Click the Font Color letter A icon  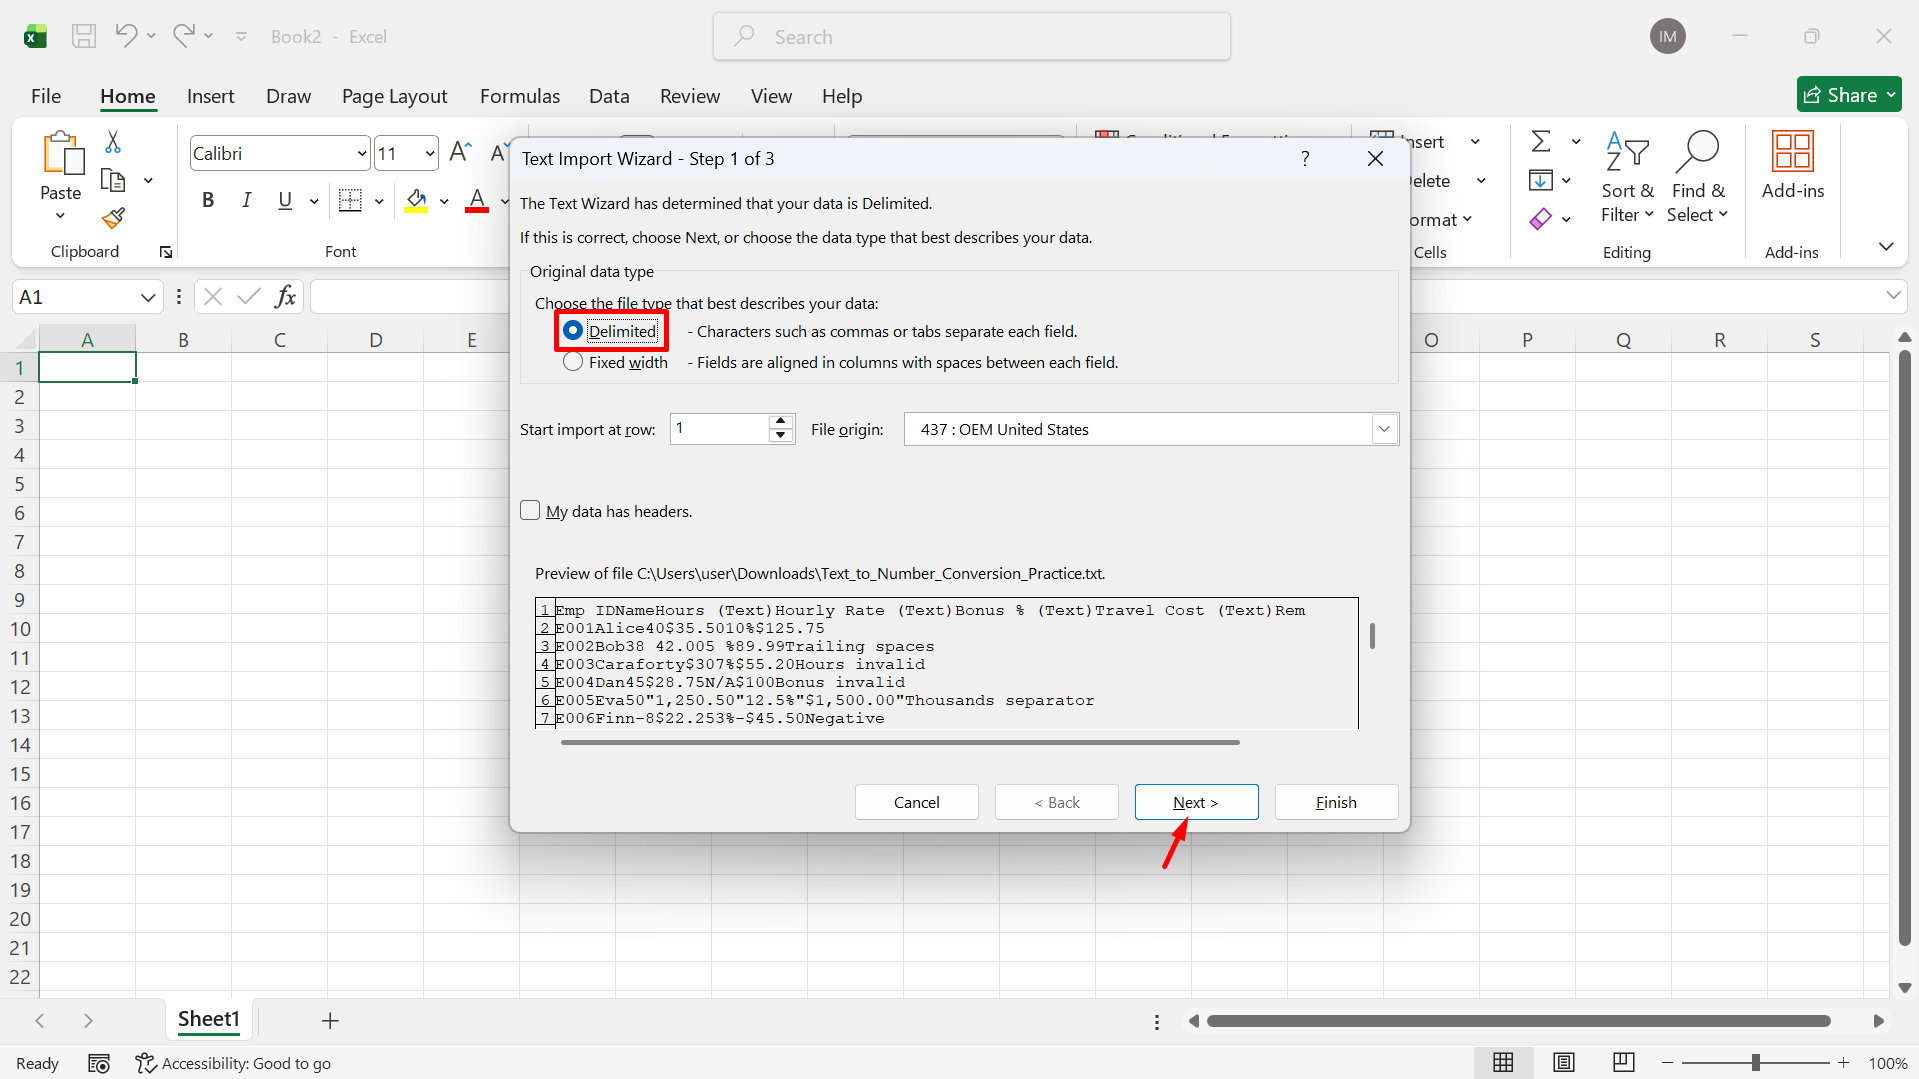click(477, 200)
